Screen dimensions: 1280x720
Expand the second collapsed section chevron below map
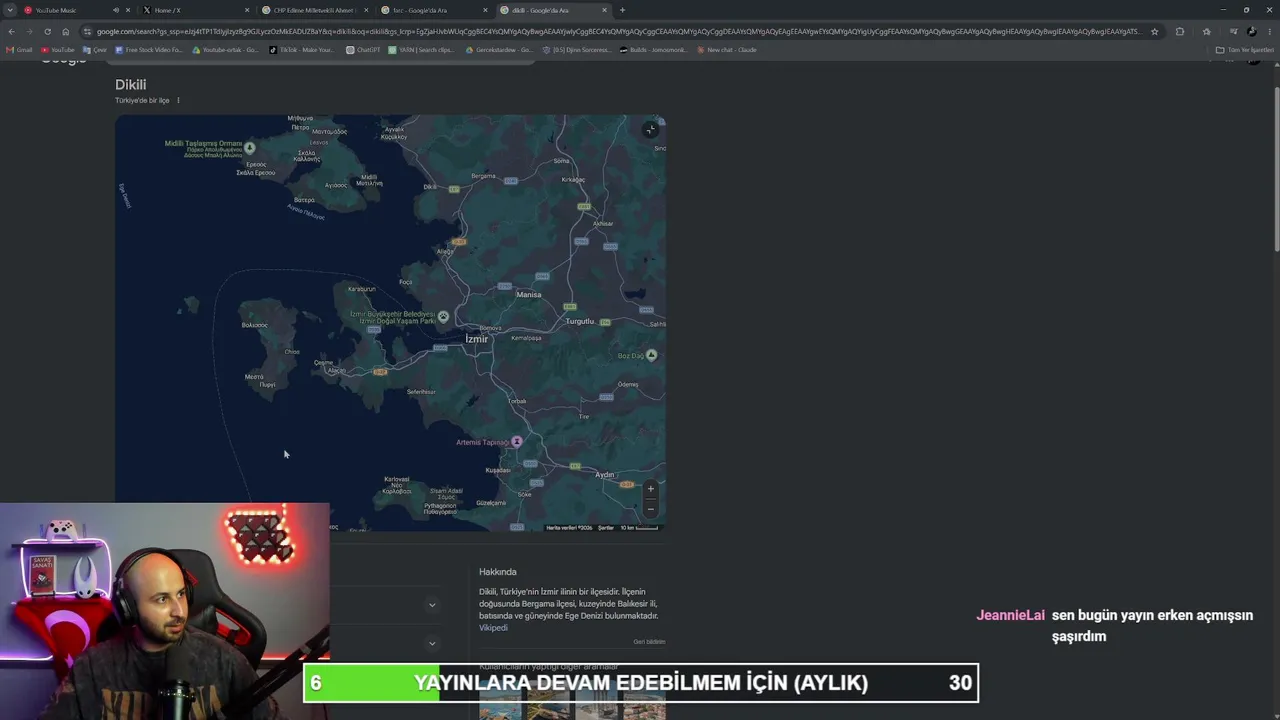tap(432, 643)
